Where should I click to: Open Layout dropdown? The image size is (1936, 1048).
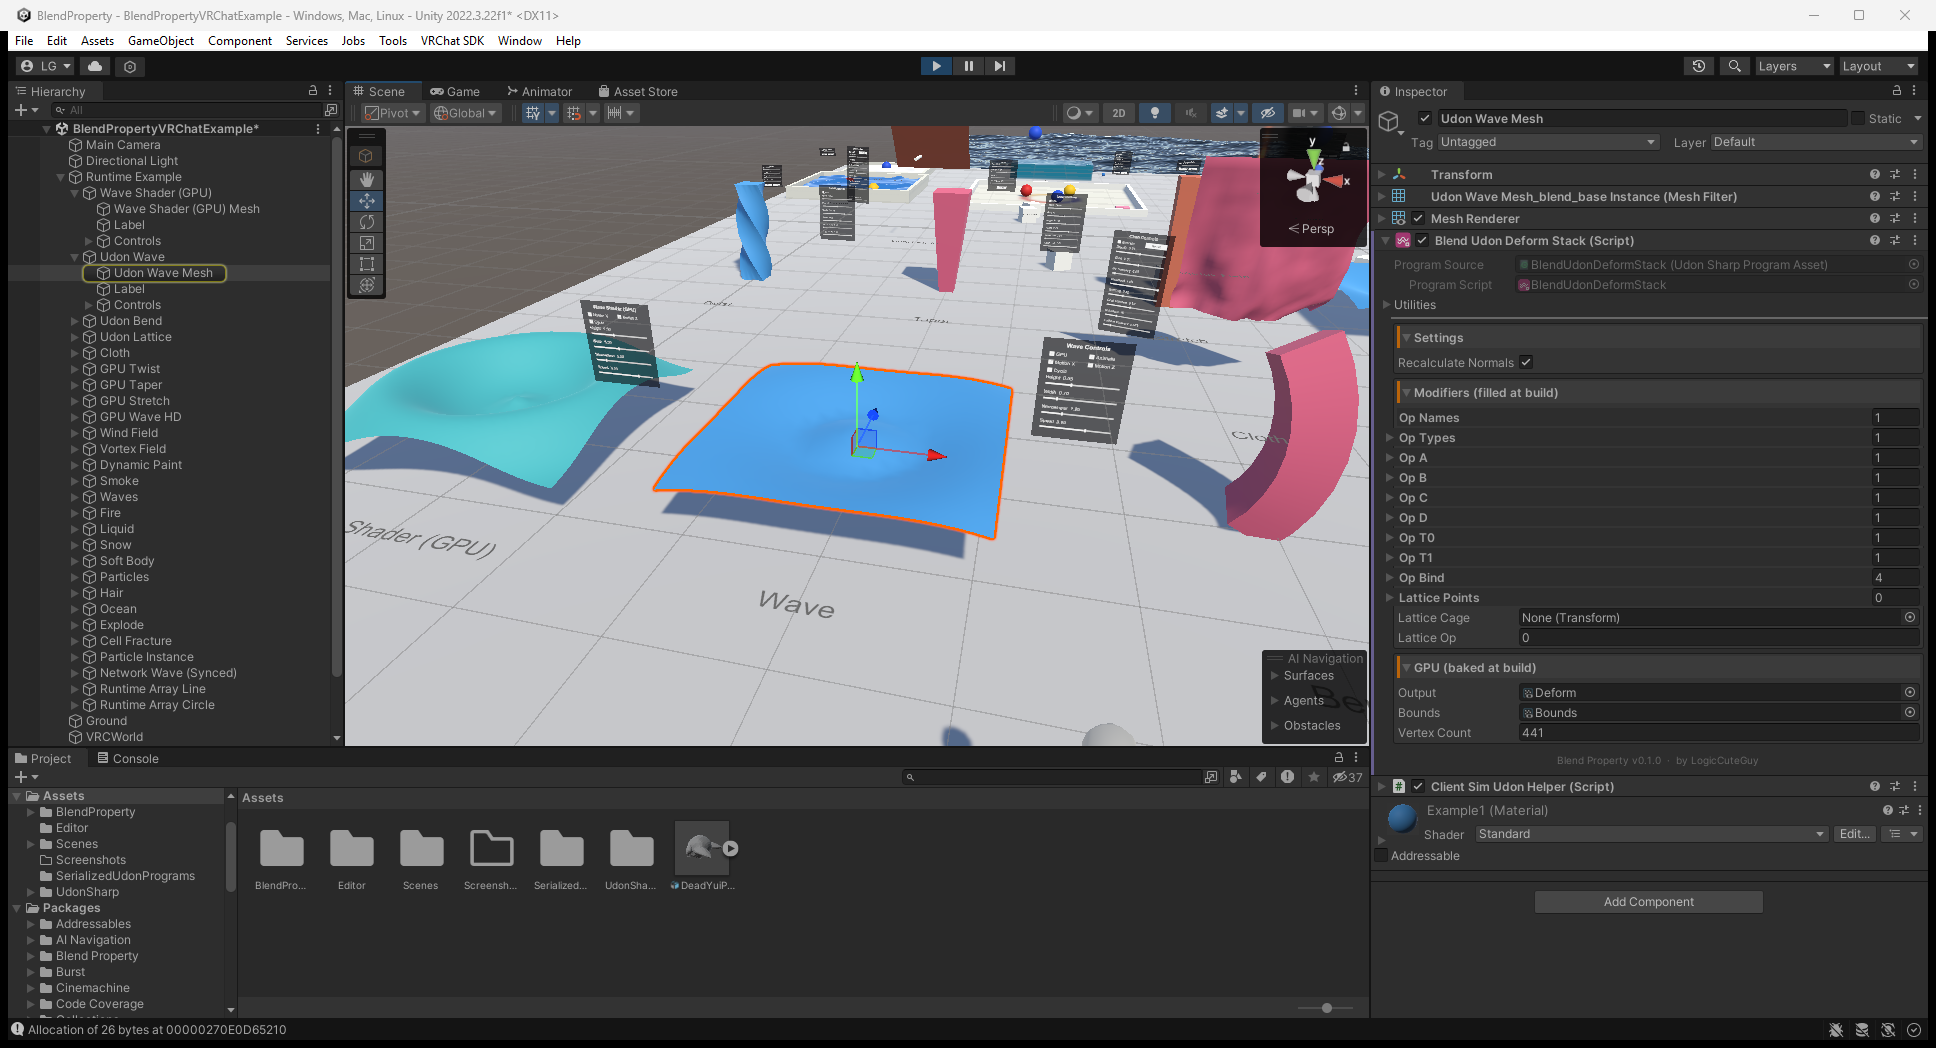coord(1878,66)
